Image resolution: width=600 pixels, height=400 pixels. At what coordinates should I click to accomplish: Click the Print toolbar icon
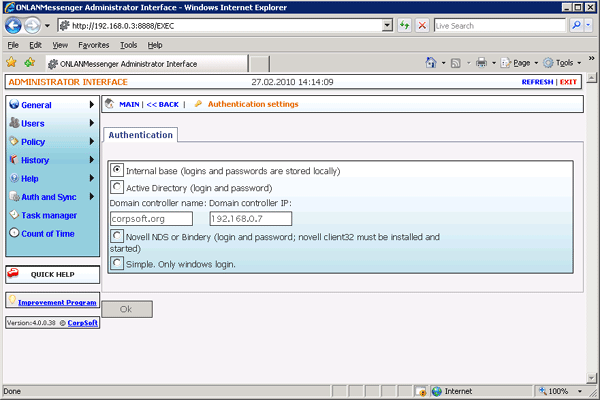[481, 62]
